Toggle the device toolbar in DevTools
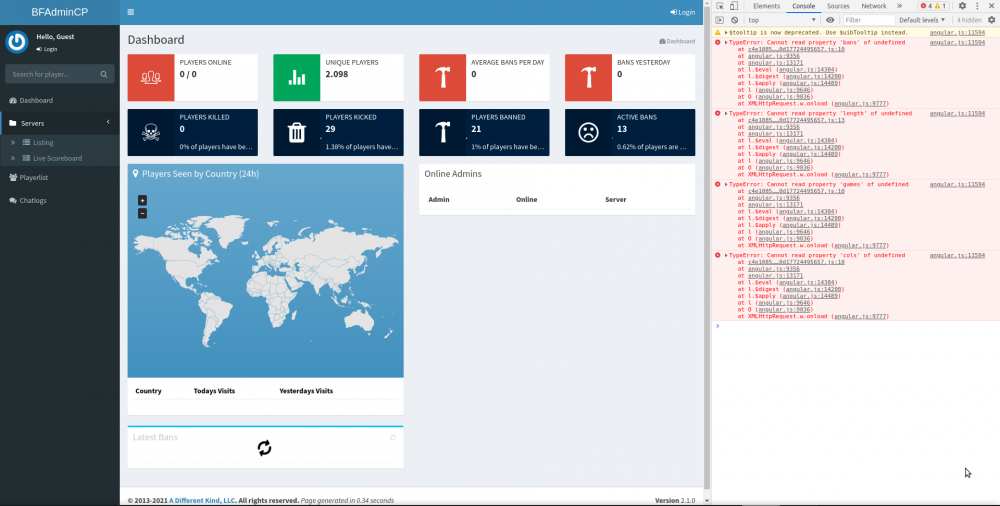1000x506 pixels. coord(735,6)
